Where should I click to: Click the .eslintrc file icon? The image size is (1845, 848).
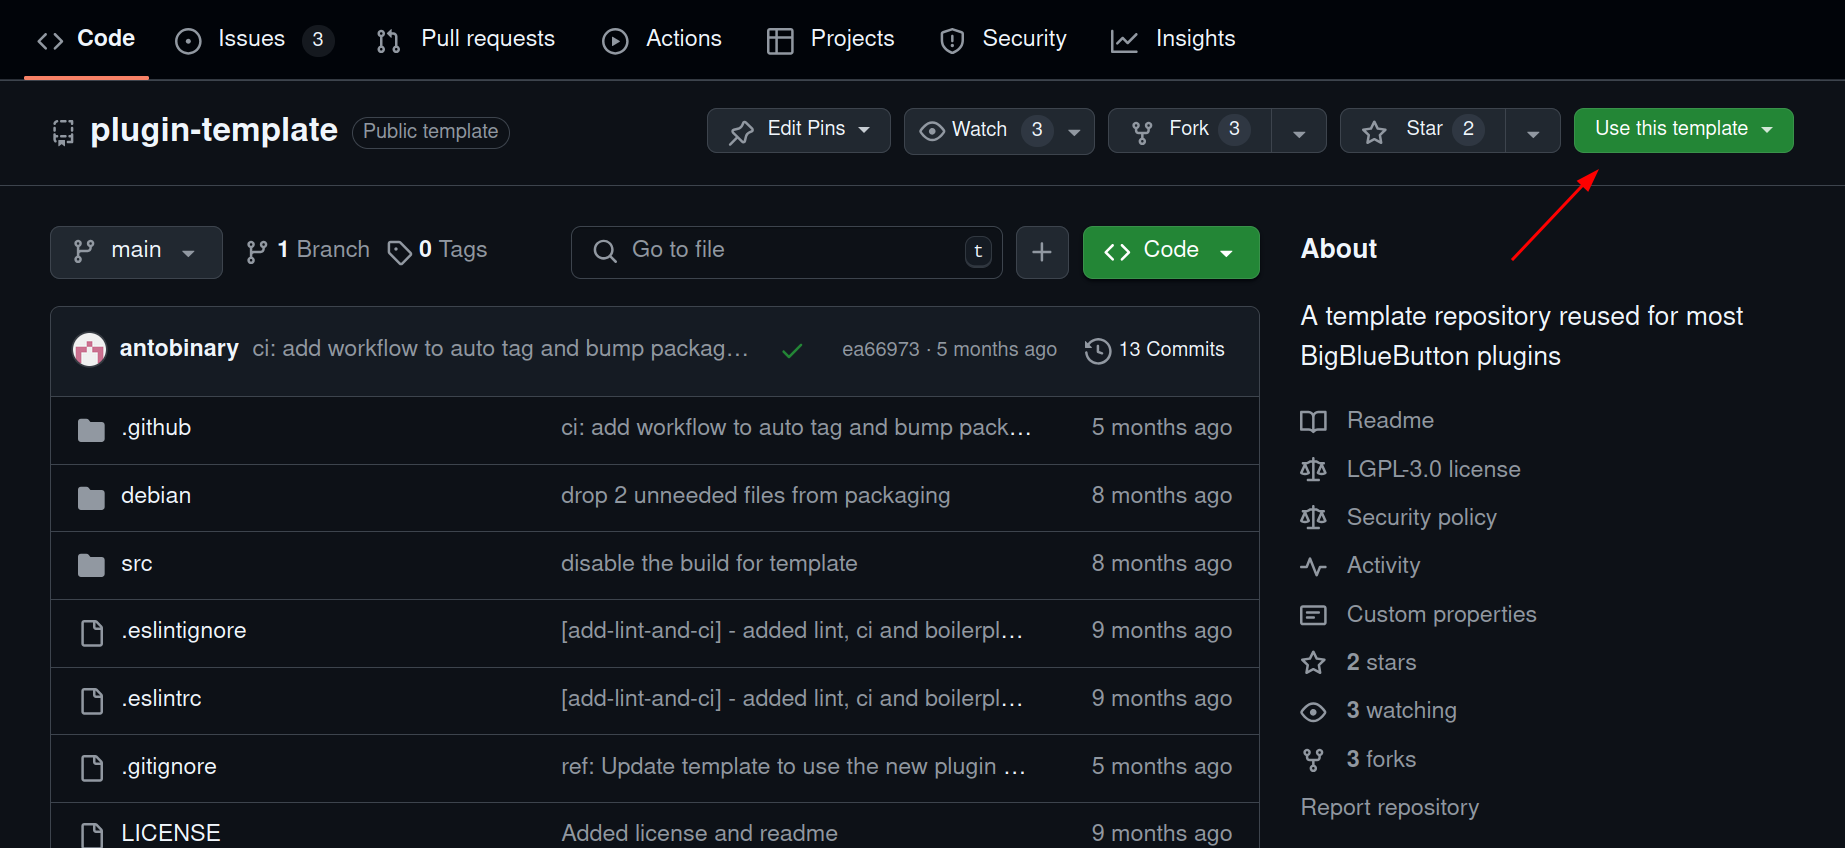[92, 701]
